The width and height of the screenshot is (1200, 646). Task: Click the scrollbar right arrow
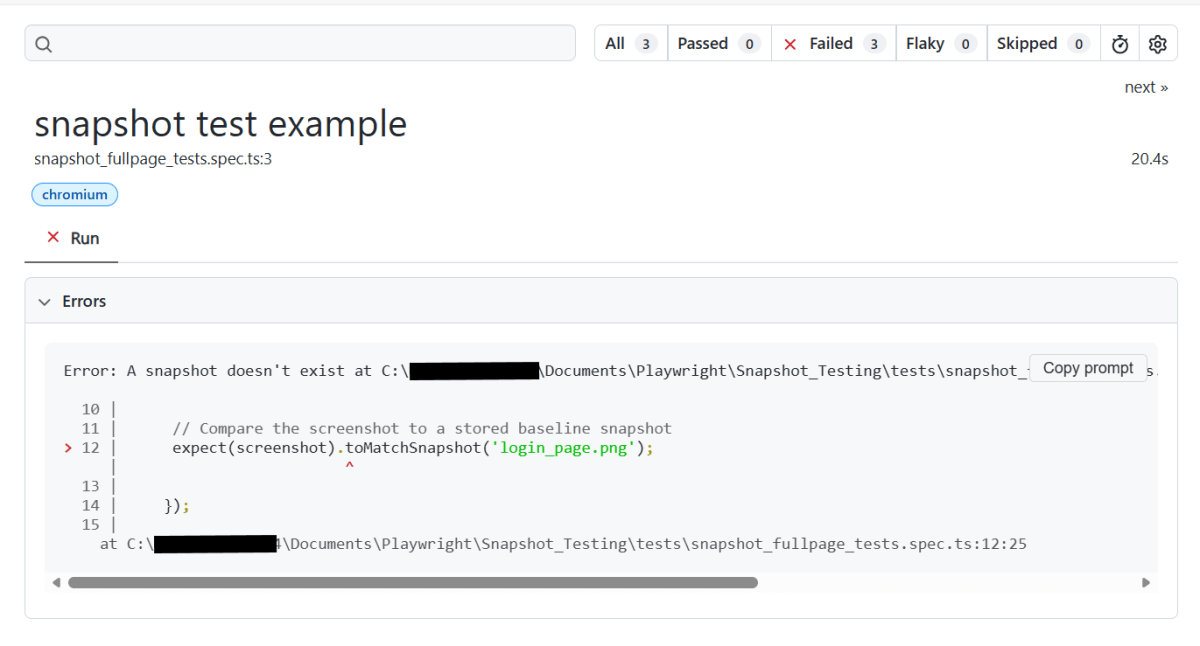[1146, 582]
